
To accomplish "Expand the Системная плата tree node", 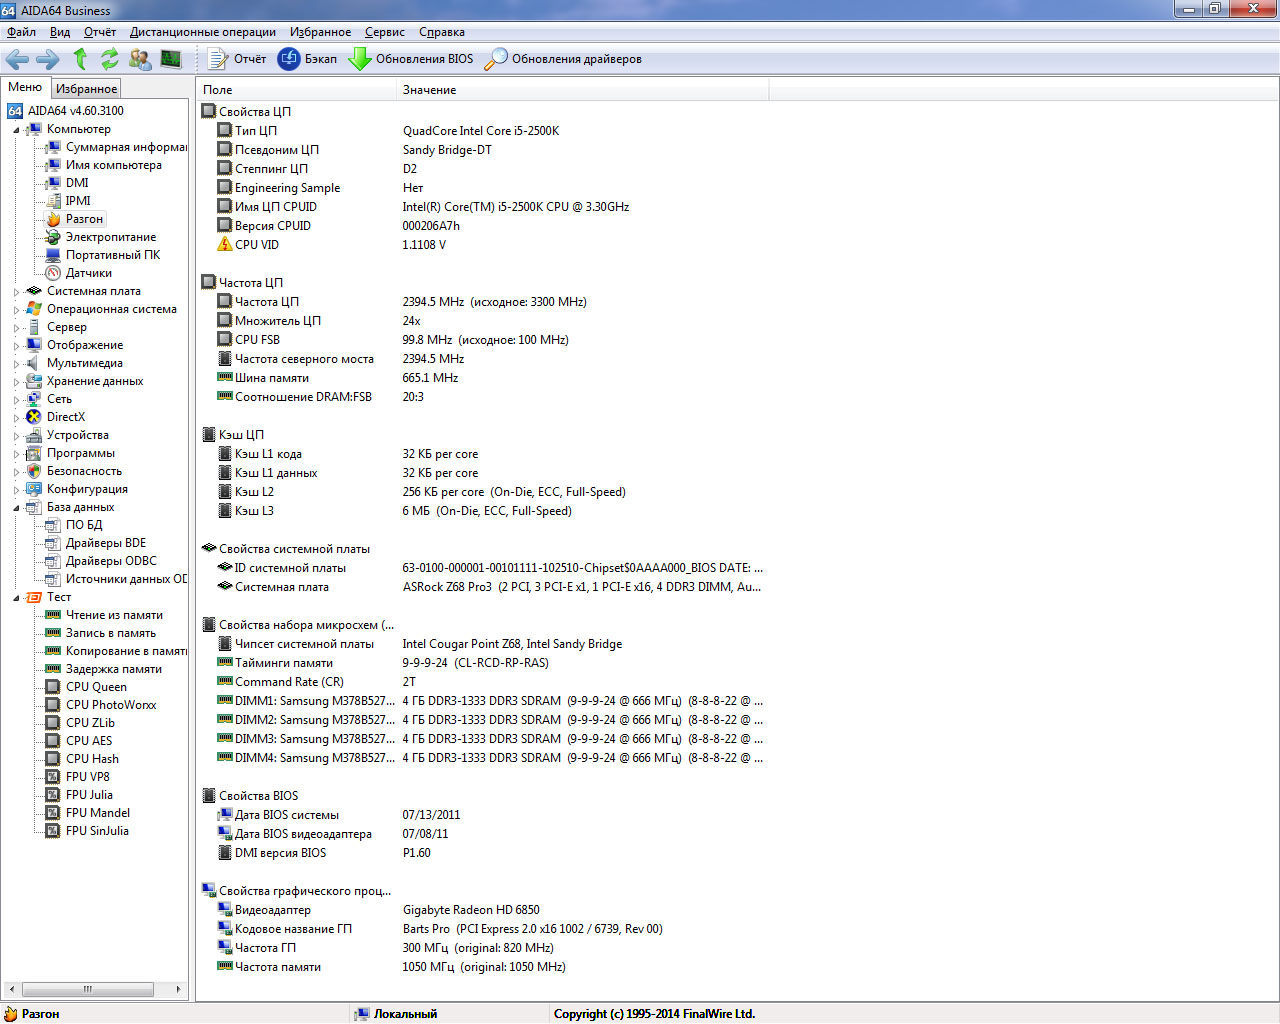I will pyautogui.click(x=16, y=292).
